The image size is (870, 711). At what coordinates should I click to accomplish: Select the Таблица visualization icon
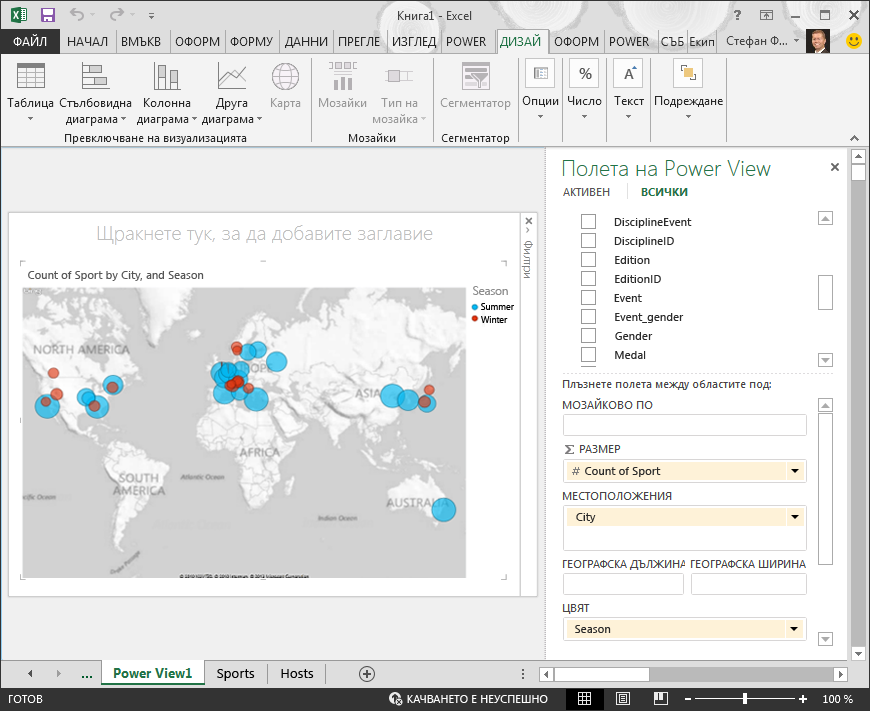pyautogui.click(x=31, y=76)
